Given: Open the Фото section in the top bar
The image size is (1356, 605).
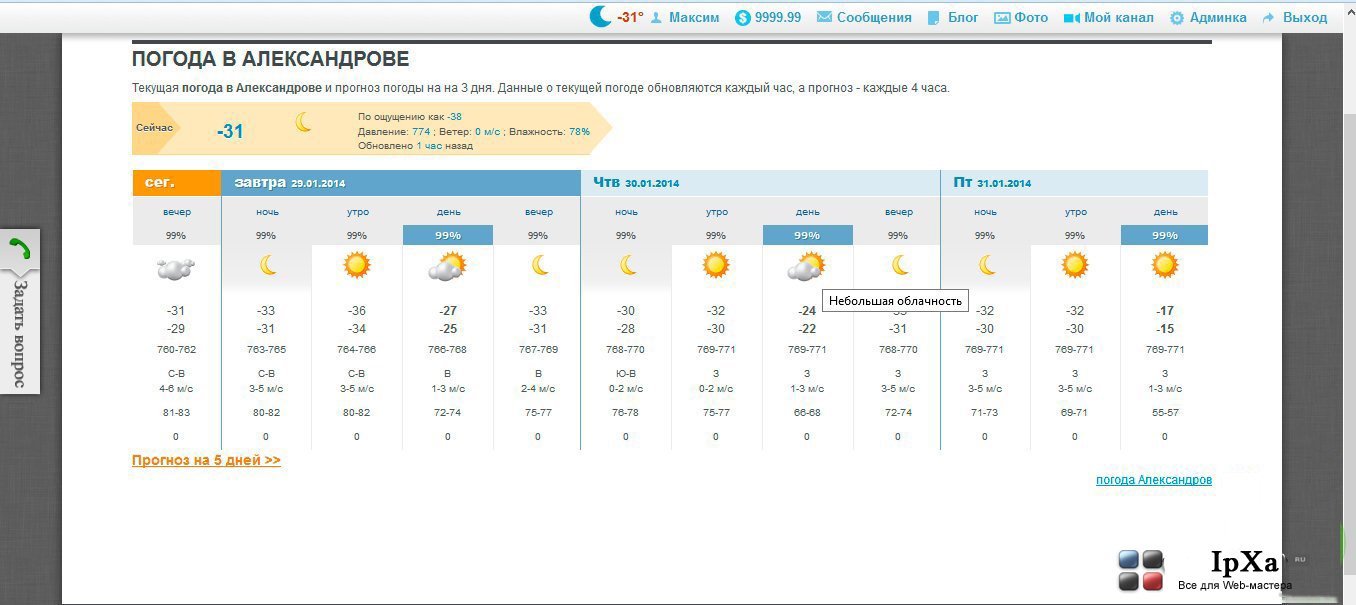Looking at the screenshot, I should tap(1021, 17).
